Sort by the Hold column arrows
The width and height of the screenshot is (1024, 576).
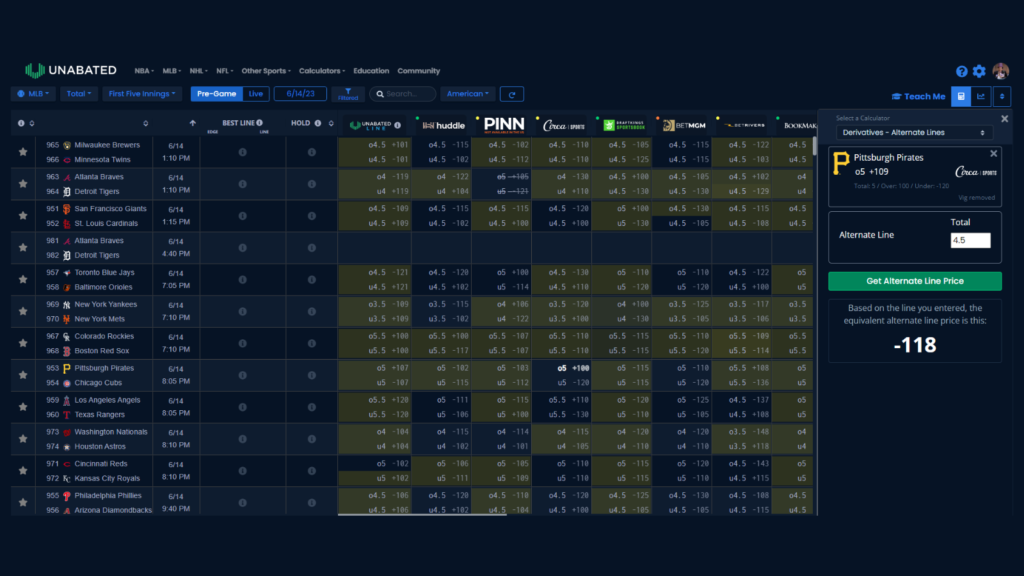tap(331, 123)
